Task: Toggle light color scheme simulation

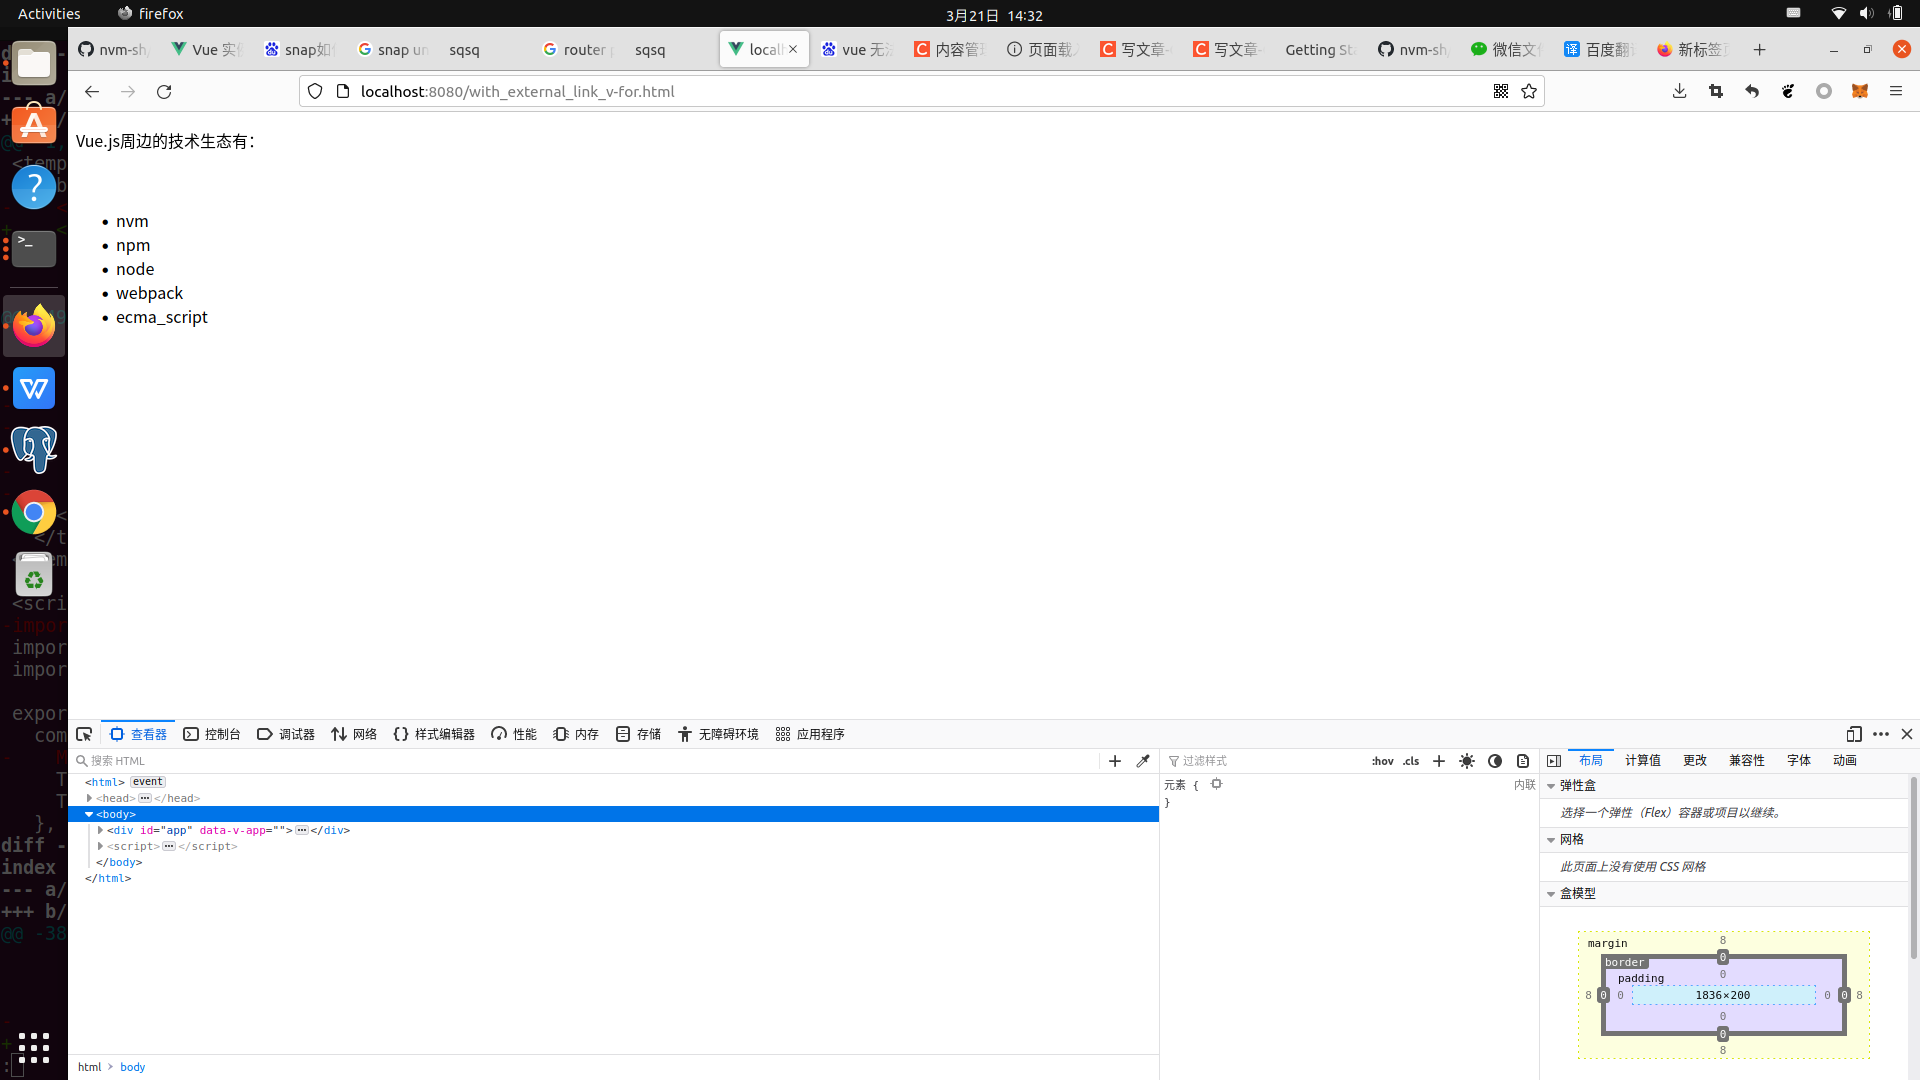Action: [x=1467, y=761]
